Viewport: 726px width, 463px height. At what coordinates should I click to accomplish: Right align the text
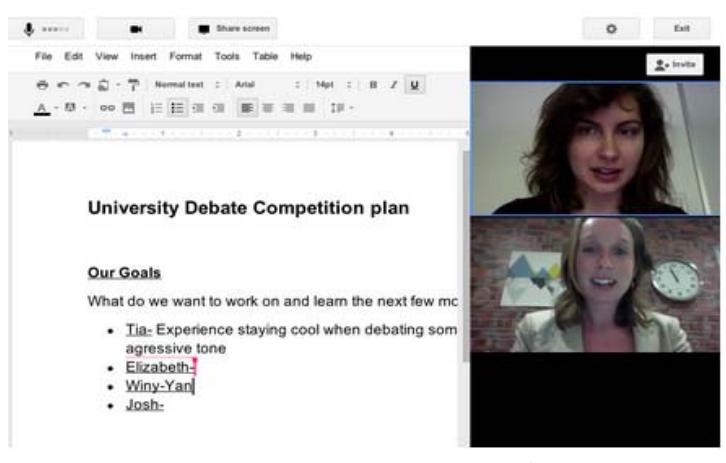pos(288,108)
